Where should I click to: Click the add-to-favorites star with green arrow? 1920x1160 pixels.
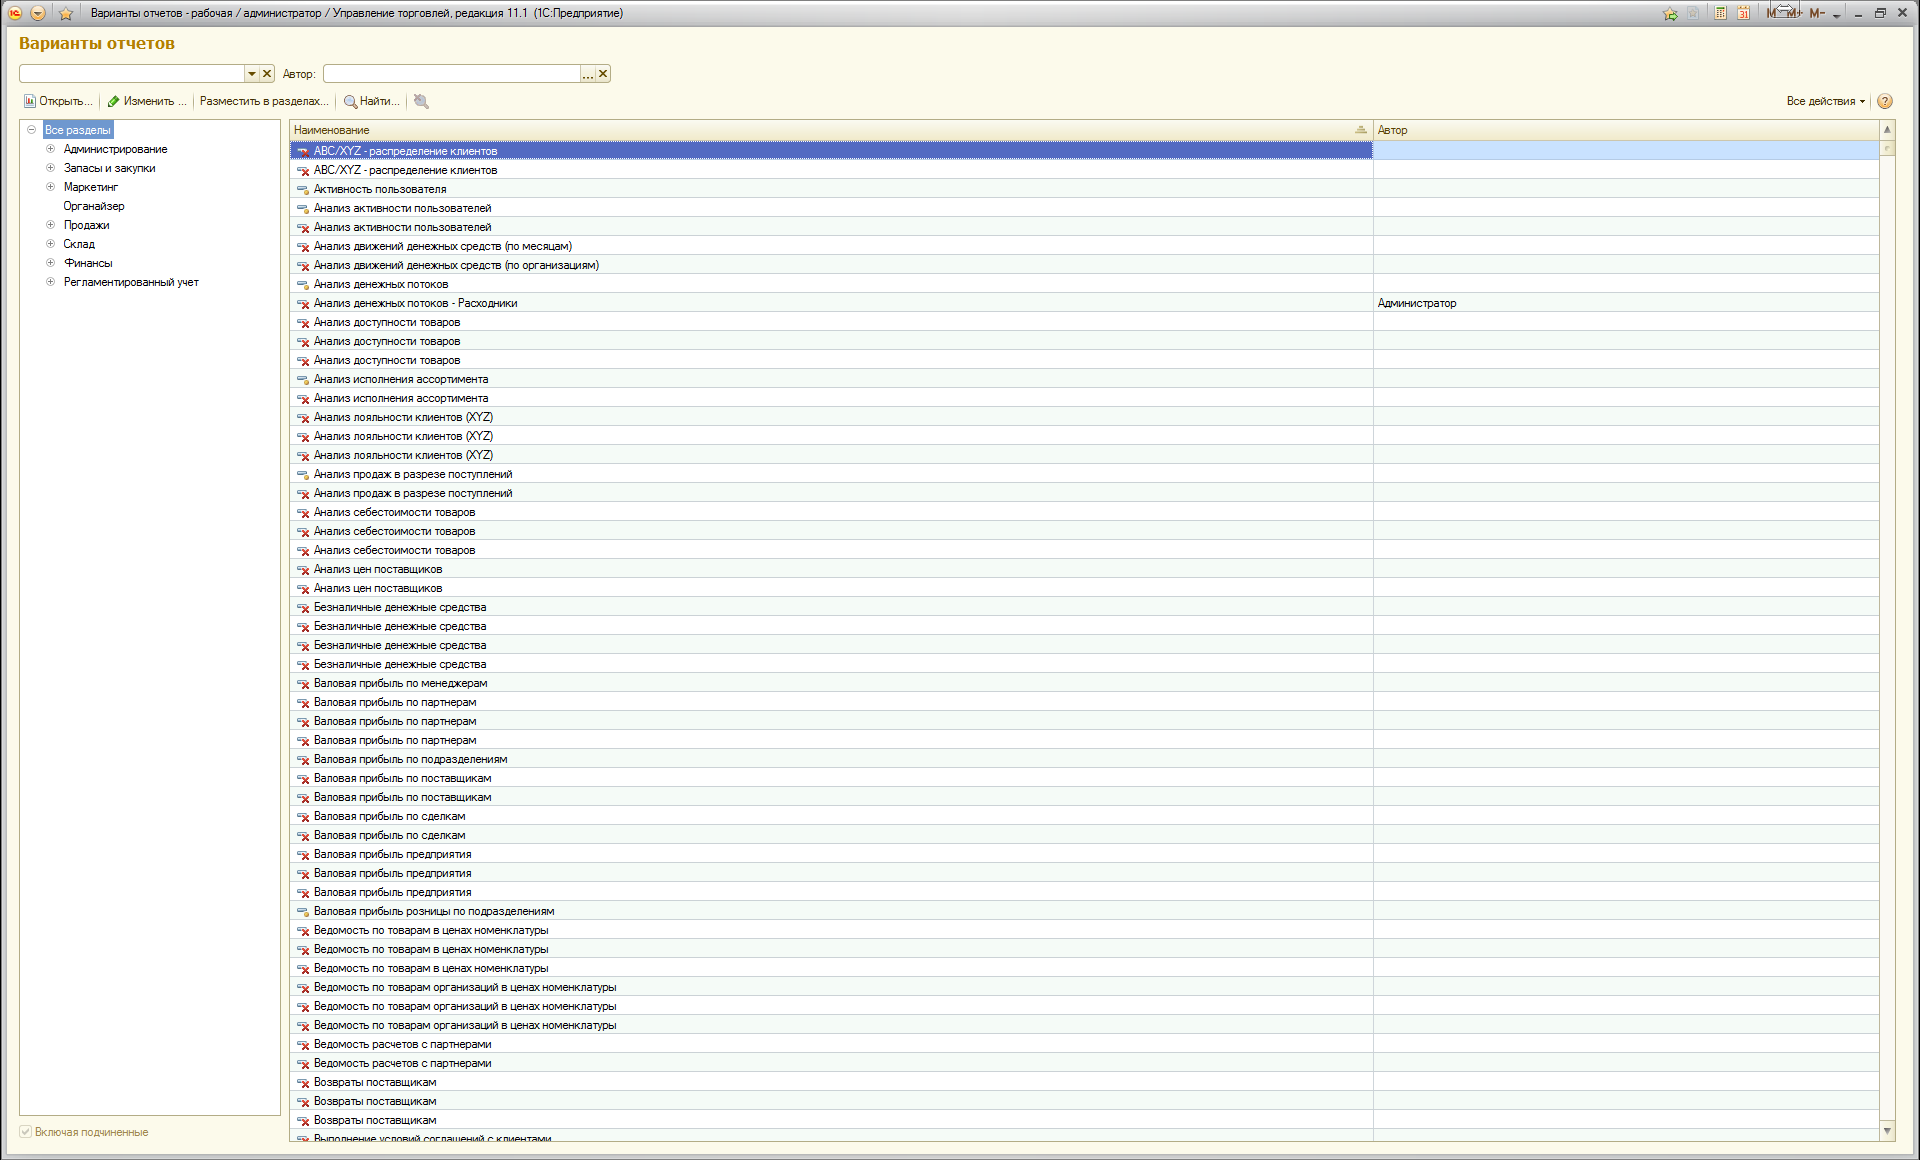point(1670,13)
